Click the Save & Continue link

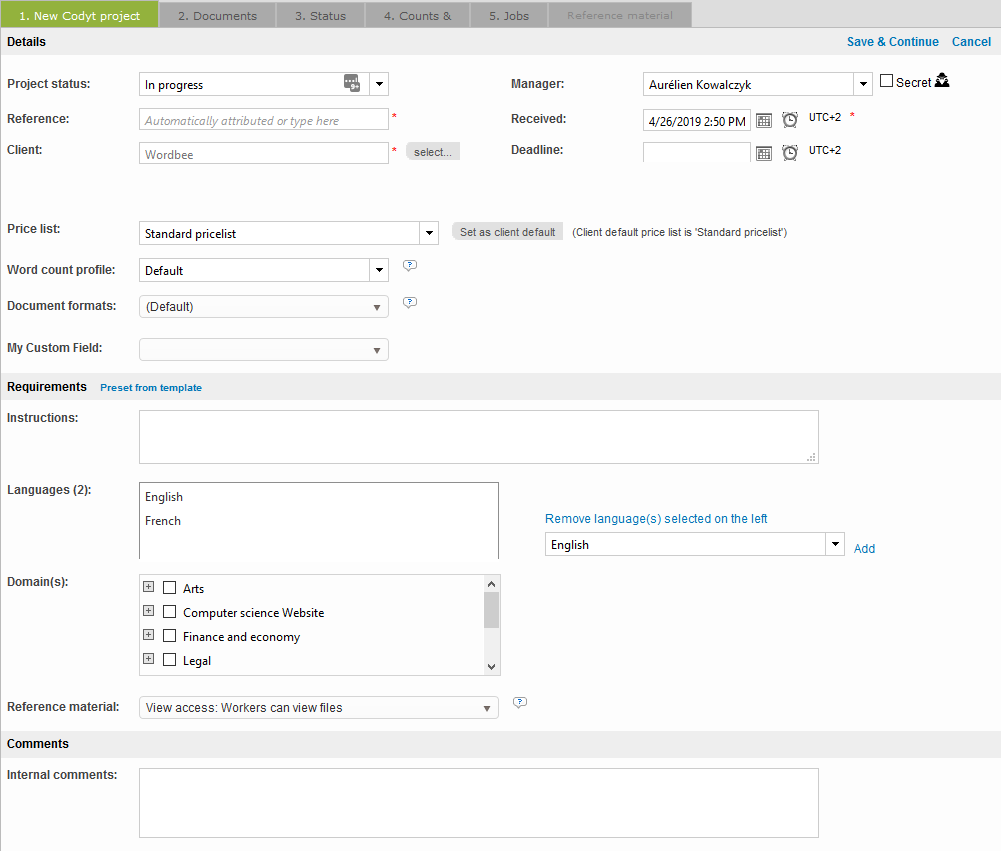point(892,42)
